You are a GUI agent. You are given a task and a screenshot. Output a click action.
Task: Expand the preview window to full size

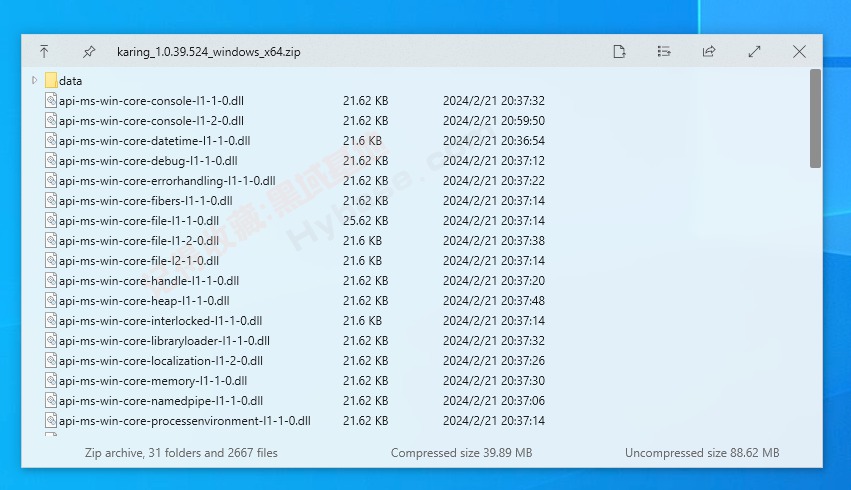(x=754, y=52)
